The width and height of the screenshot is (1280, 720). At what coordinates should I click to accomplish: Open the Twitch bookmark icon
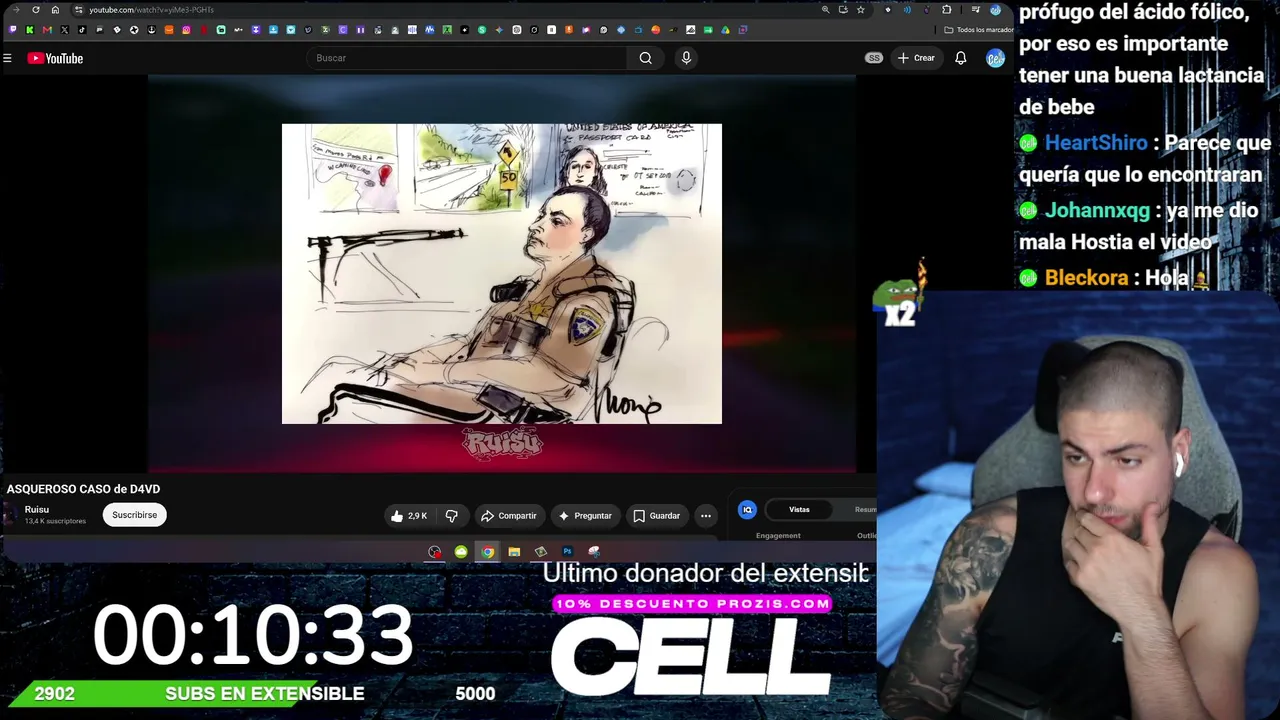pyautogui.click(x=12, y=30)
